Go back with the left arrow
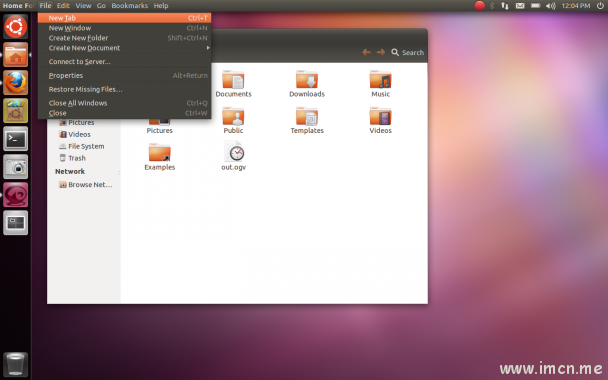The image size is (608, 380). click(x=366, y=52)
